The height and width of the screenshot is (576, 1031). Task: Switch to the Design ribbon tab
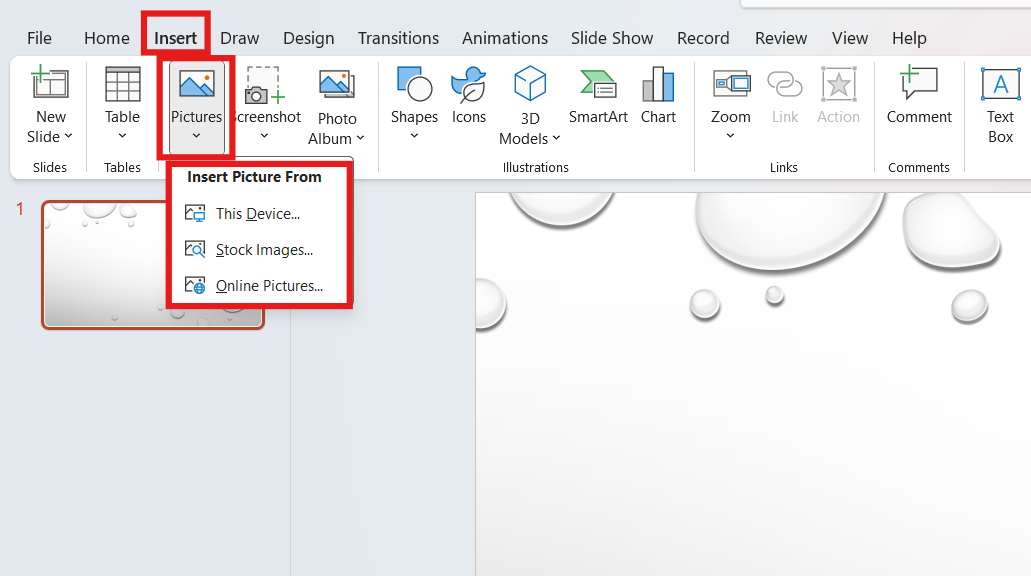coord(308,38)
